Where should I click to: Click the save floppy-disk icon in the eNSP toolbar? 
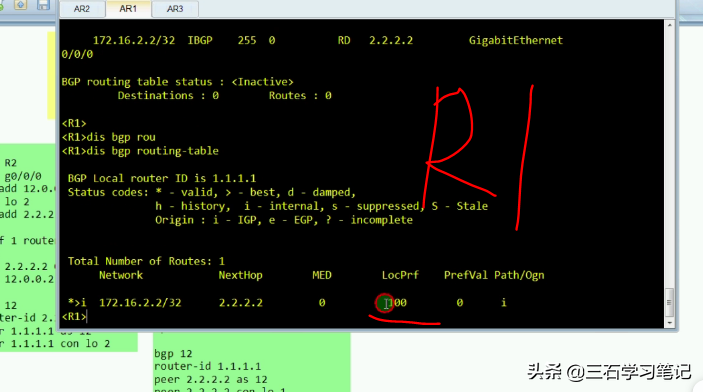tap(43, 4)
